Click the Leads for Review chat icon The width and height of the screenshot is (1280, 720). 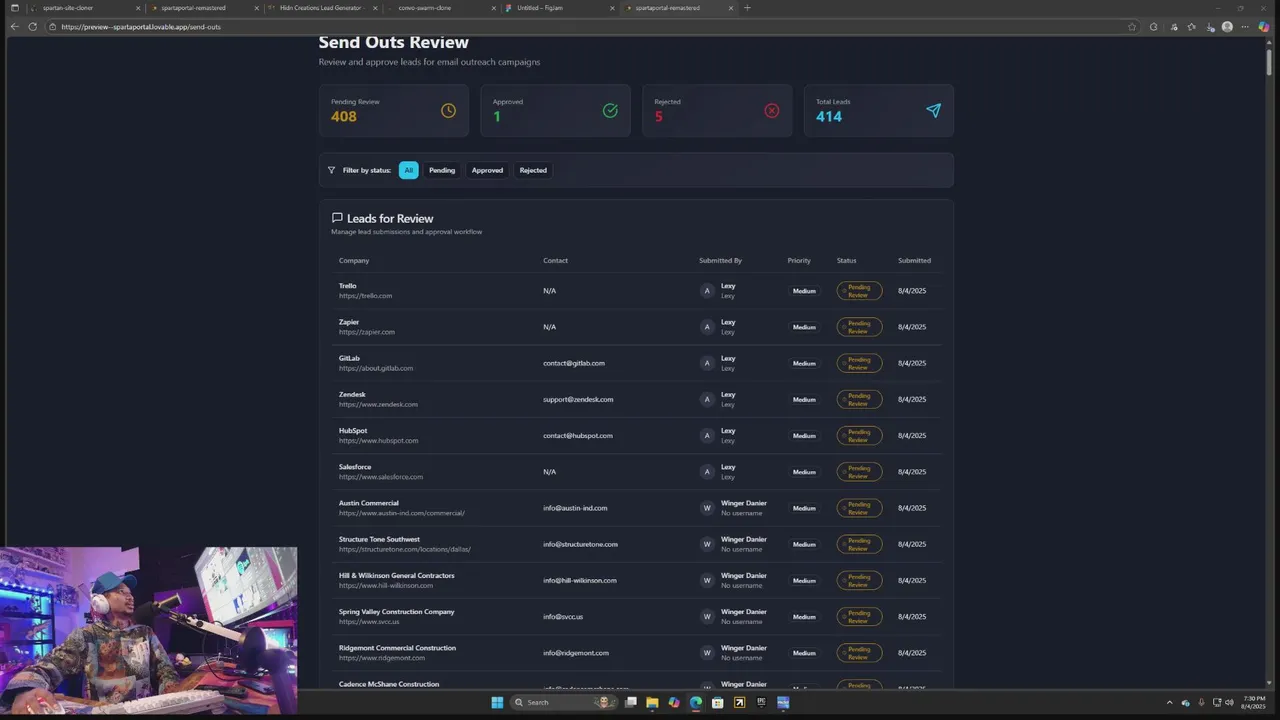[337, 218]
